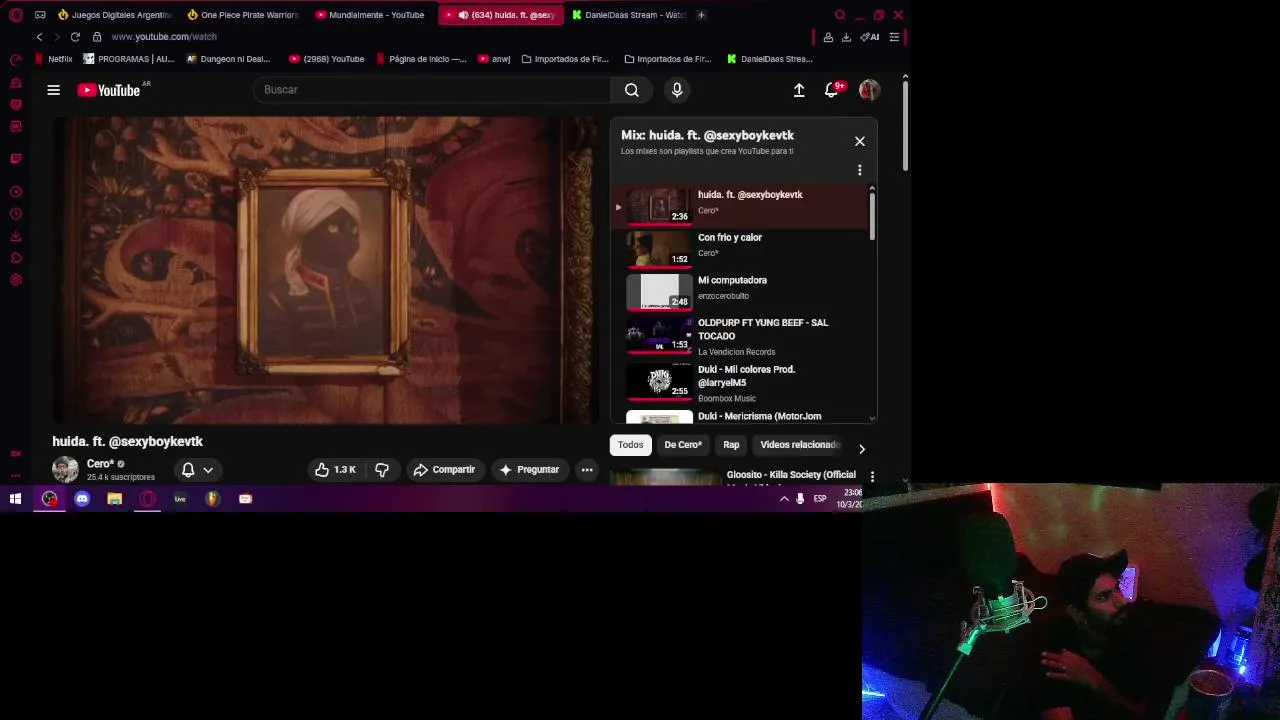Open the YouTube hamburger guide menu
Screen dimensions: 1280x720
(x=53, y=90)
